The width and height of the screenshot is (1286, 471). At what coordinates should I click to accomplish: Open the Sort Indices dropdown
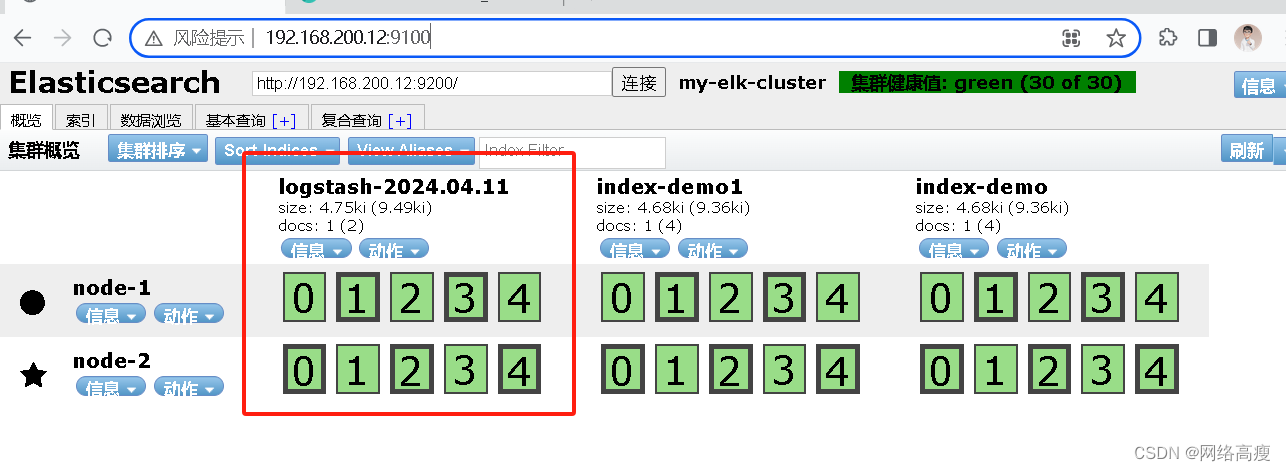pos(278,150)
